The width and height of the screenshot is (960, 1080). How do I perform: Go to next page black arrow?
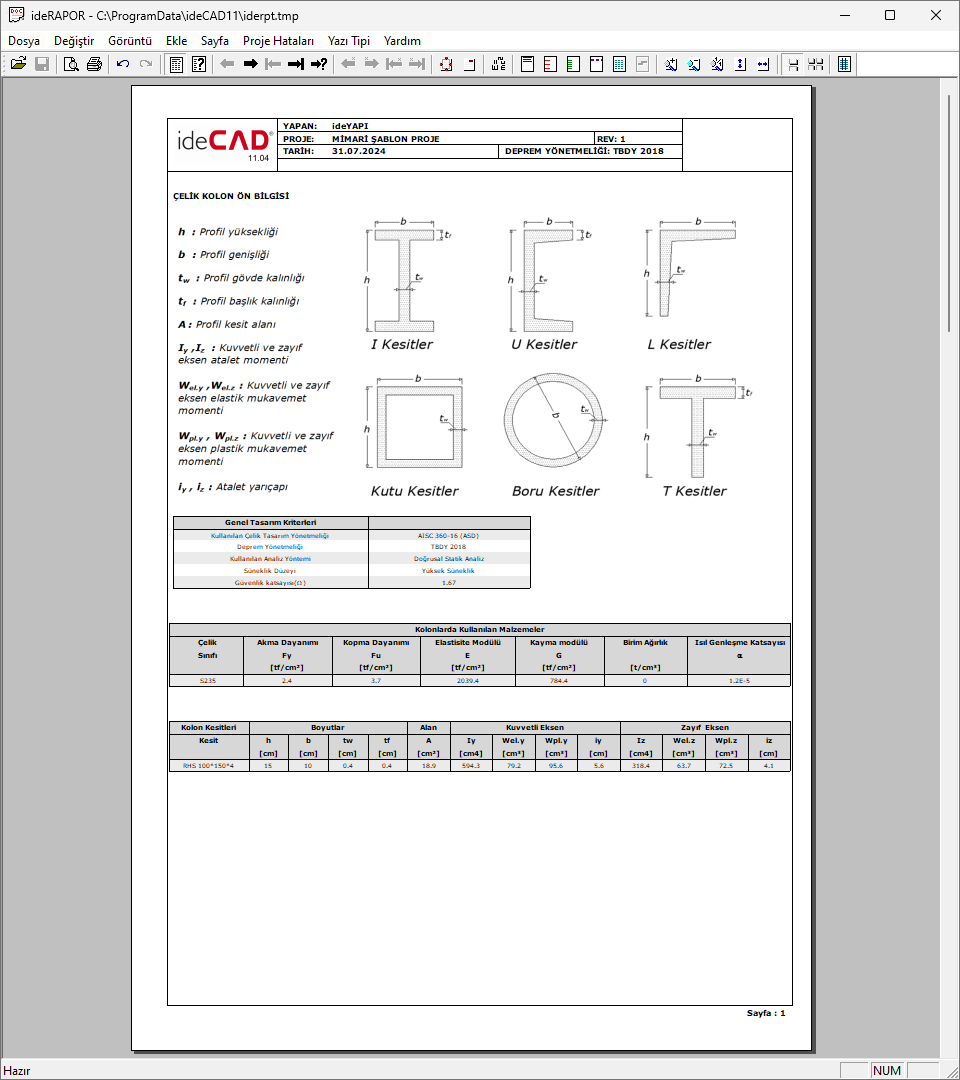click(x=250, y=64)
